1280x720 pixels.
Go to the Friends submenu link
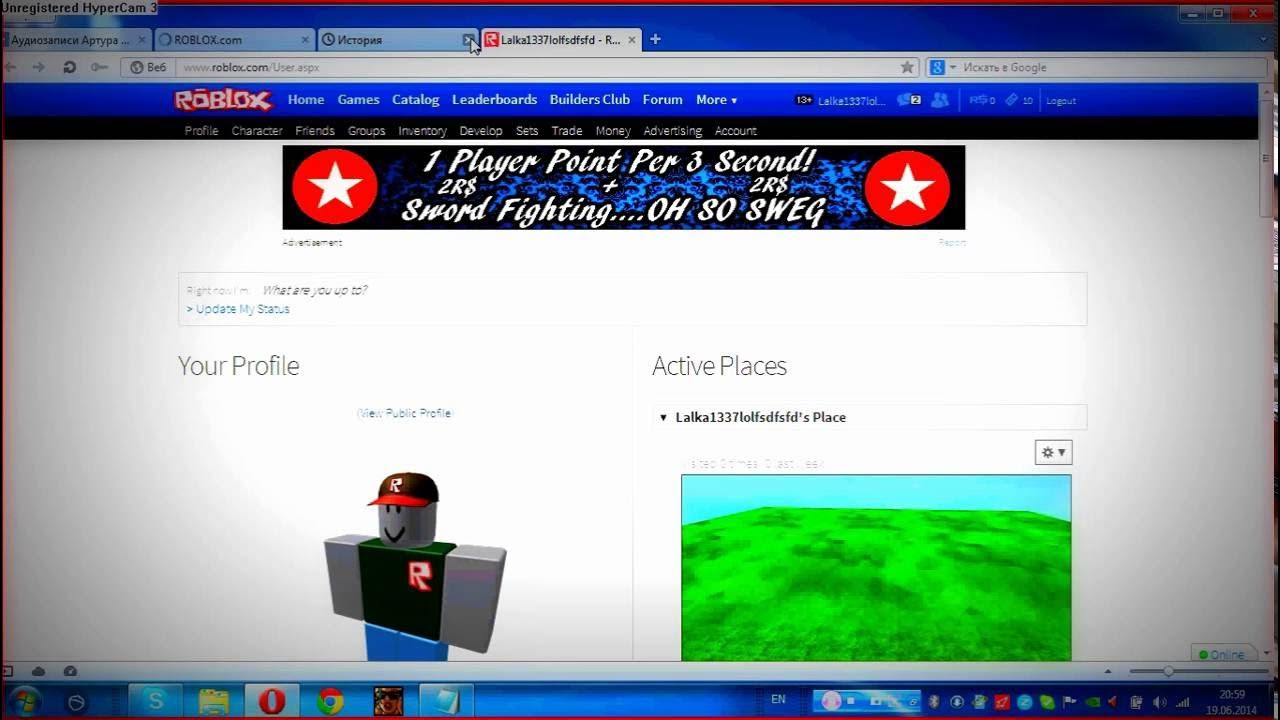click(x=315, y=131)
